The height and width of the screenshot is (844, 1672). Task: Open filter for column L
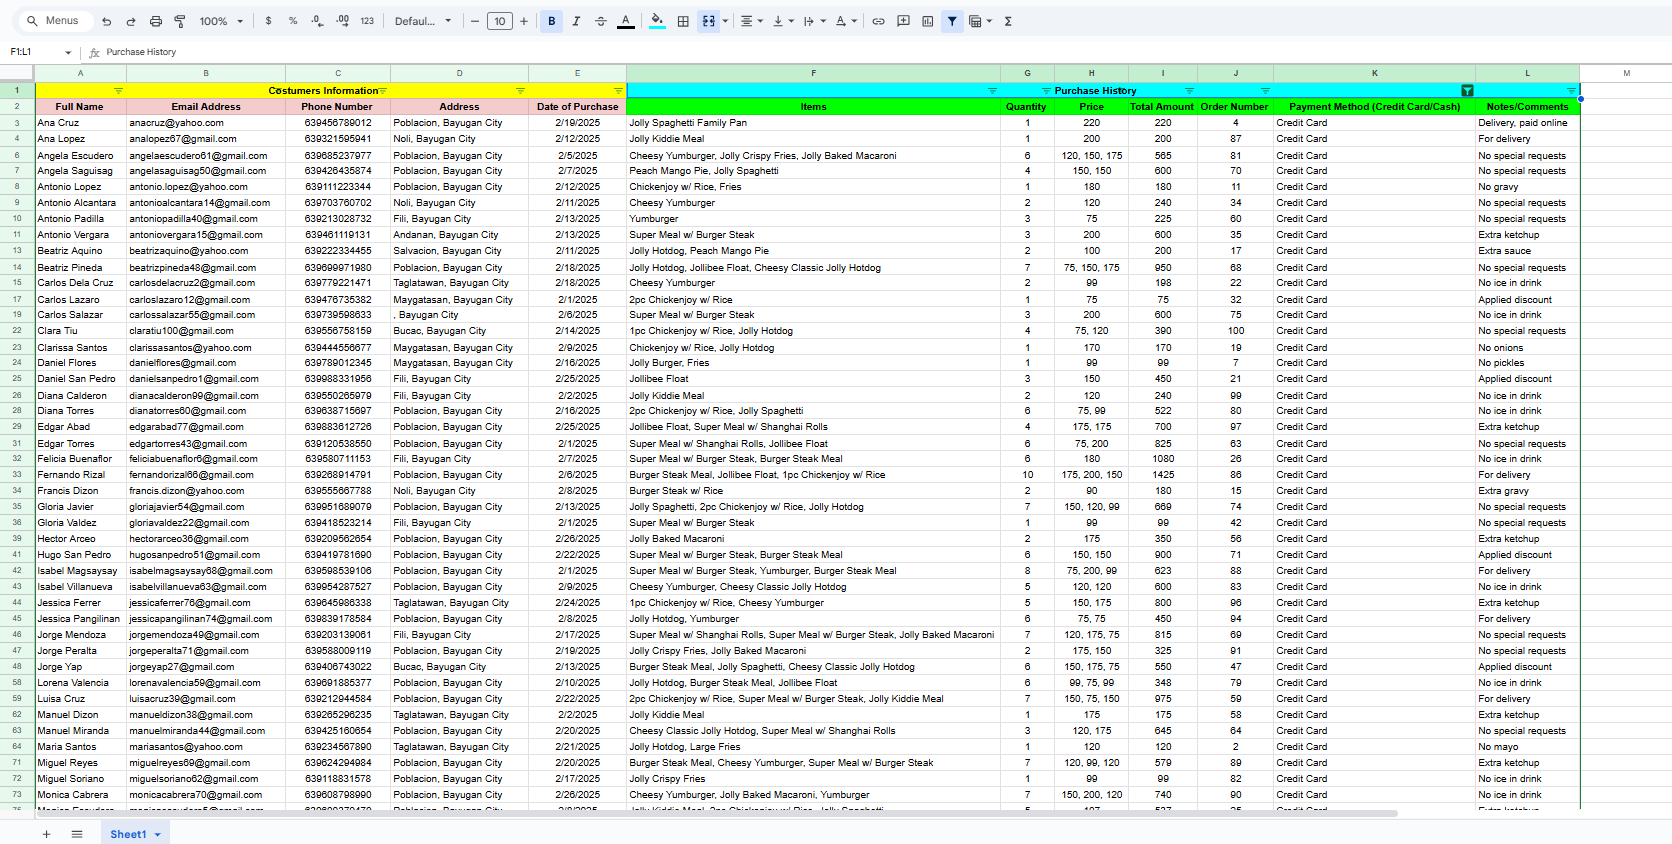point(1571,91)
